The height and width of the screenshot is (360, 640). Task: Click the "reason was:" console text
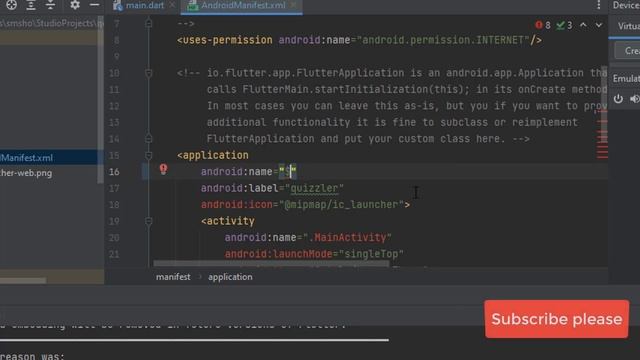pyautogui.click(x=32, y=356)
